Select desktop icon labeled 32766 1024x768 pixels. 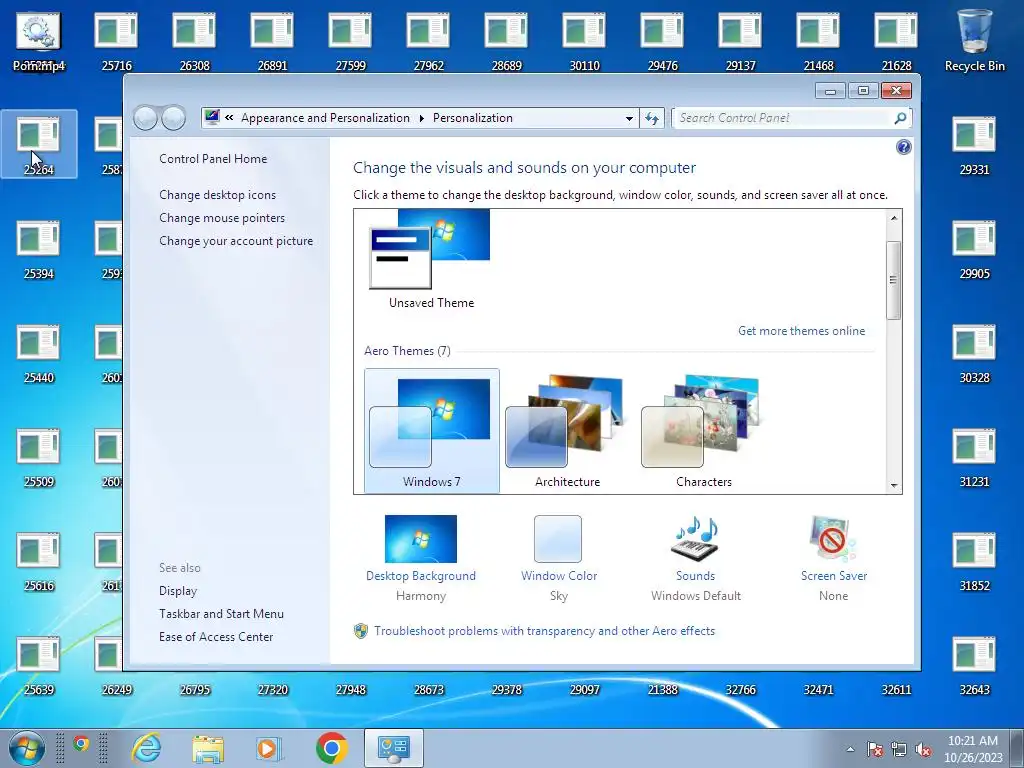tap(741, 690)
